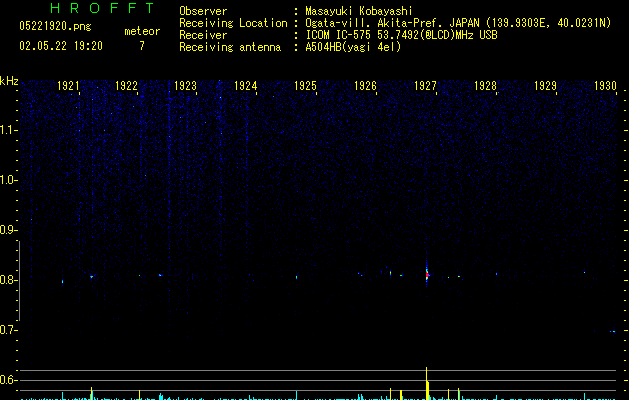Click the Receiver field label

[203, 35]
